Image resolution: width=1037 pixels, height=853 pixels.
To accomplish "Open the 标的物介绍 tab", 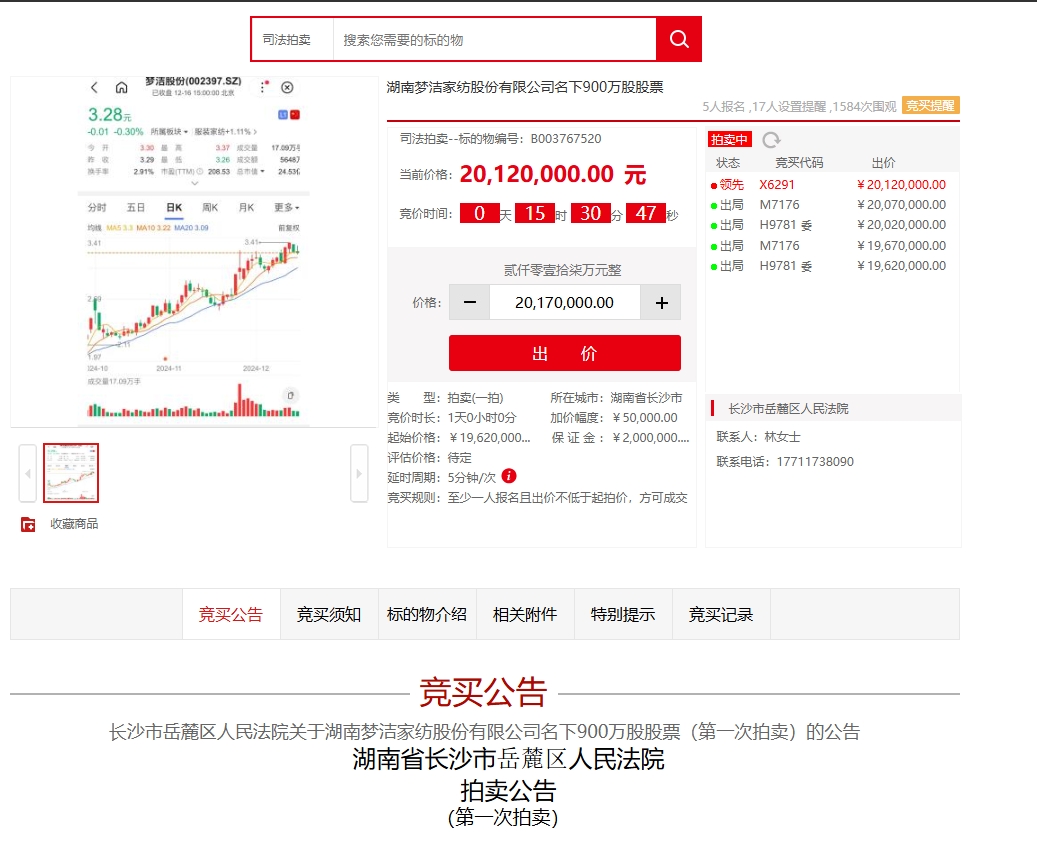I will coord(427,614).
